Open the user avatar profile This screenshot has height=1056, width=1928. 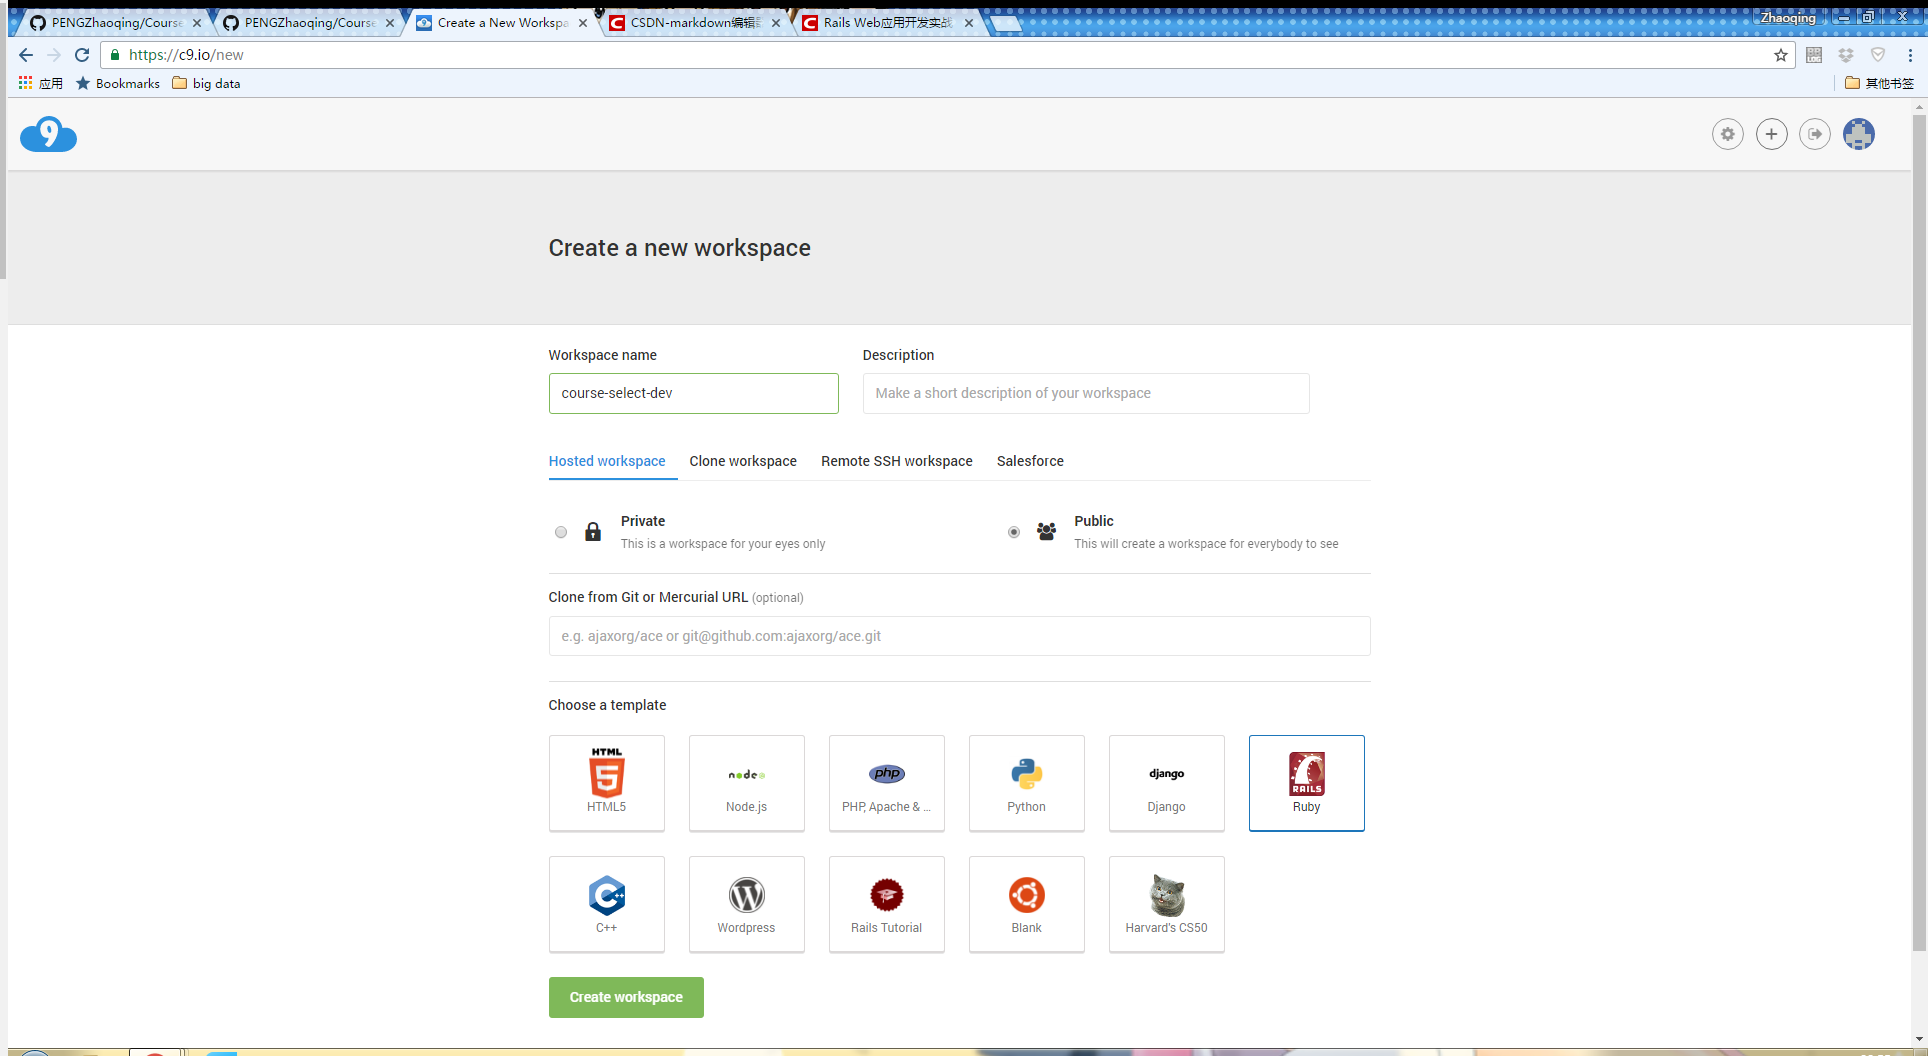point(1859,134)
